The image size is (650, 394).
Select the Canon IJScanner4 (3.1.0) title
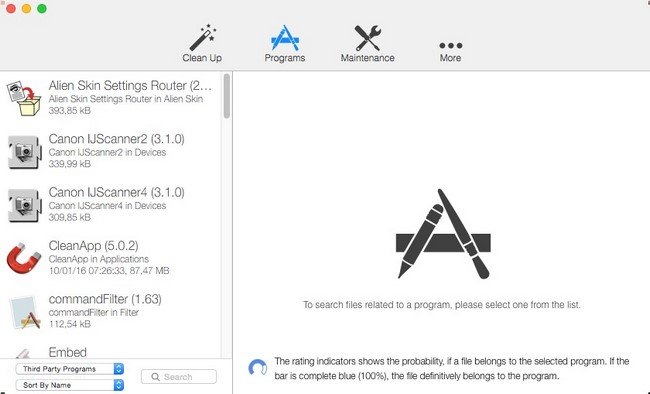(116, 192)
